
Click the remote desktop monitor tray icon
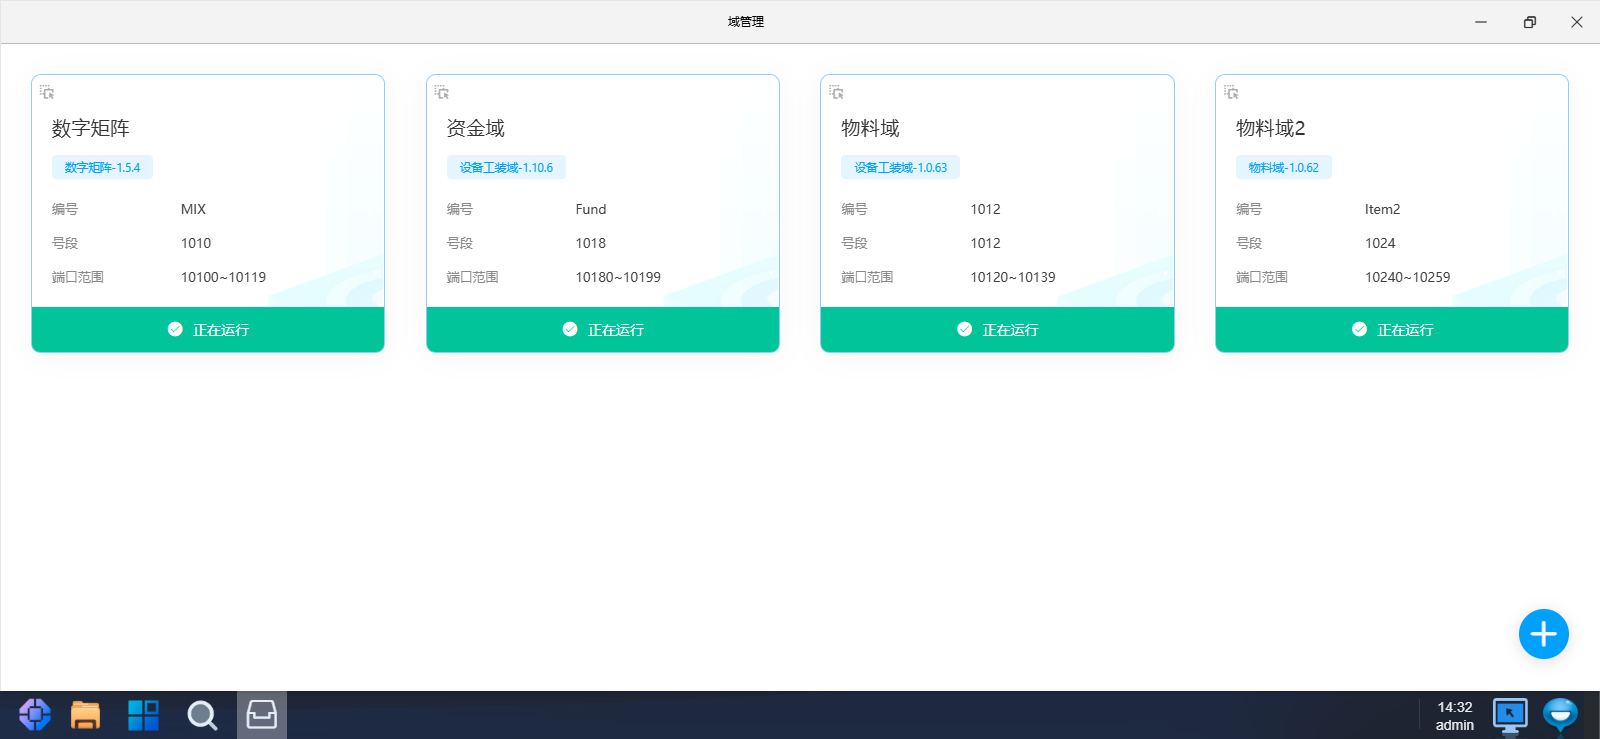pos(1510,715)
